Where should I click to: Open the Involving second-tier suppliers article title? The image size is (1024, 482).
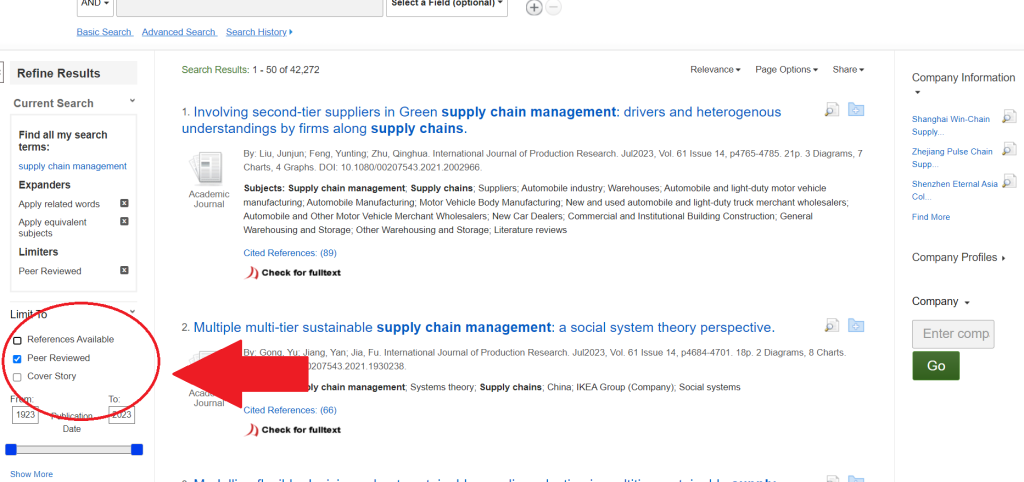click(481, 120)
